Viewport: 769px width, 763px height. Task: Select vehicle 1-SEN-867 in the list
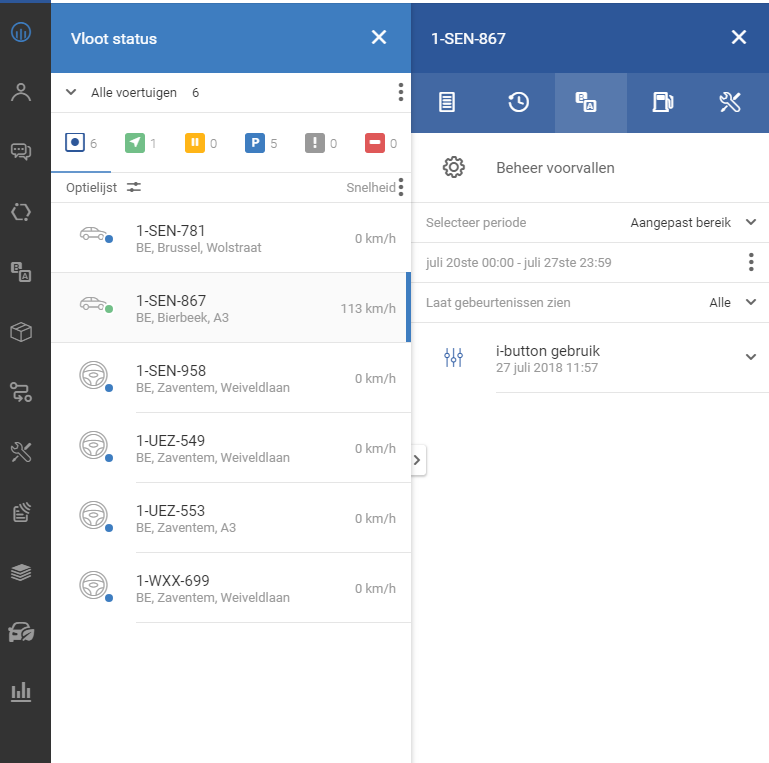point(231,307)
